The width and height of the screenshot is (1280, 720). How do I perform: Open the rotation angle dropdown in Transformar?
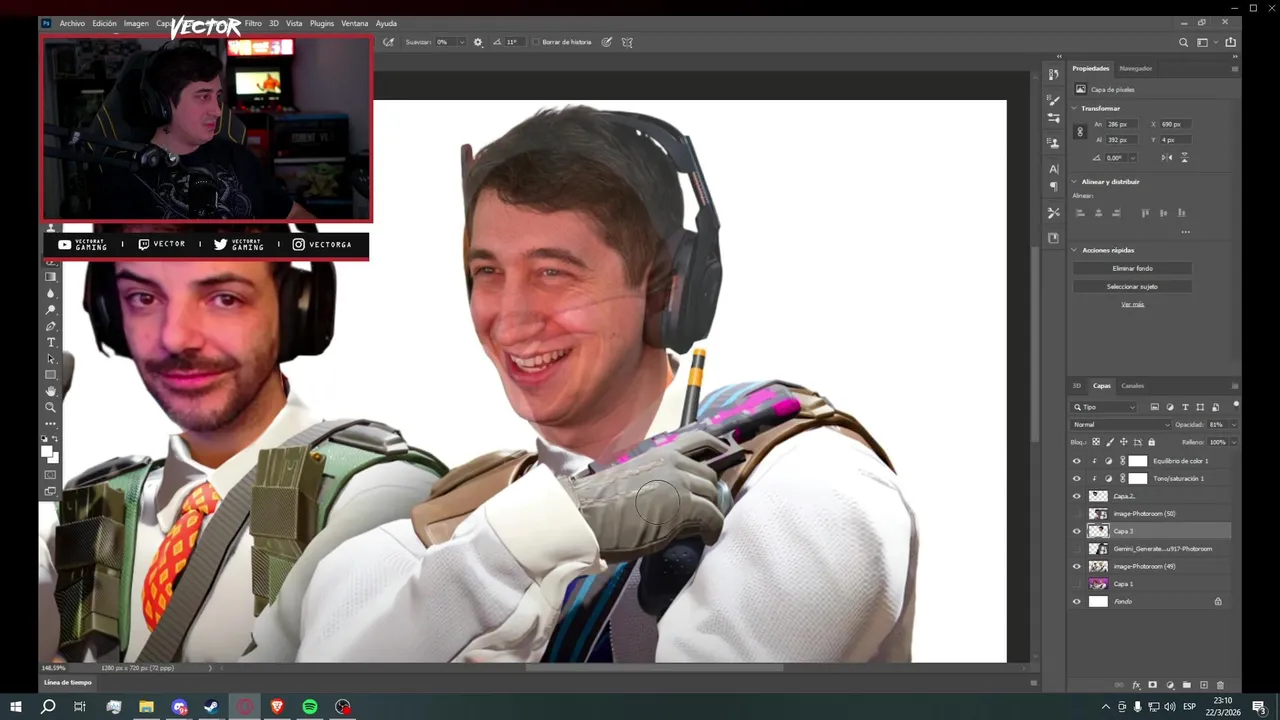[x=1132, y=158]
